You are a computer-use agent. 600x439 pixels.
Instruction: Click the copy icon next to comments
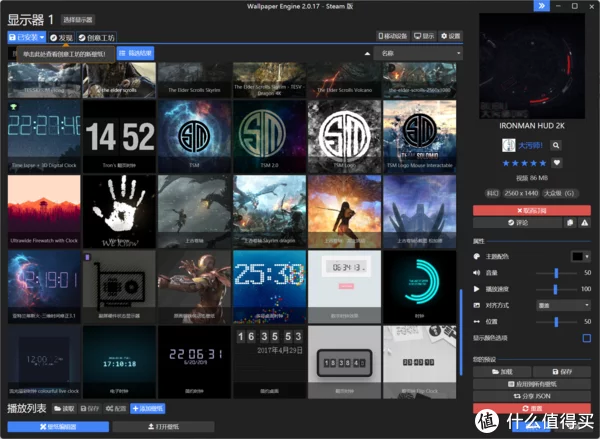(x=568, y=223)
